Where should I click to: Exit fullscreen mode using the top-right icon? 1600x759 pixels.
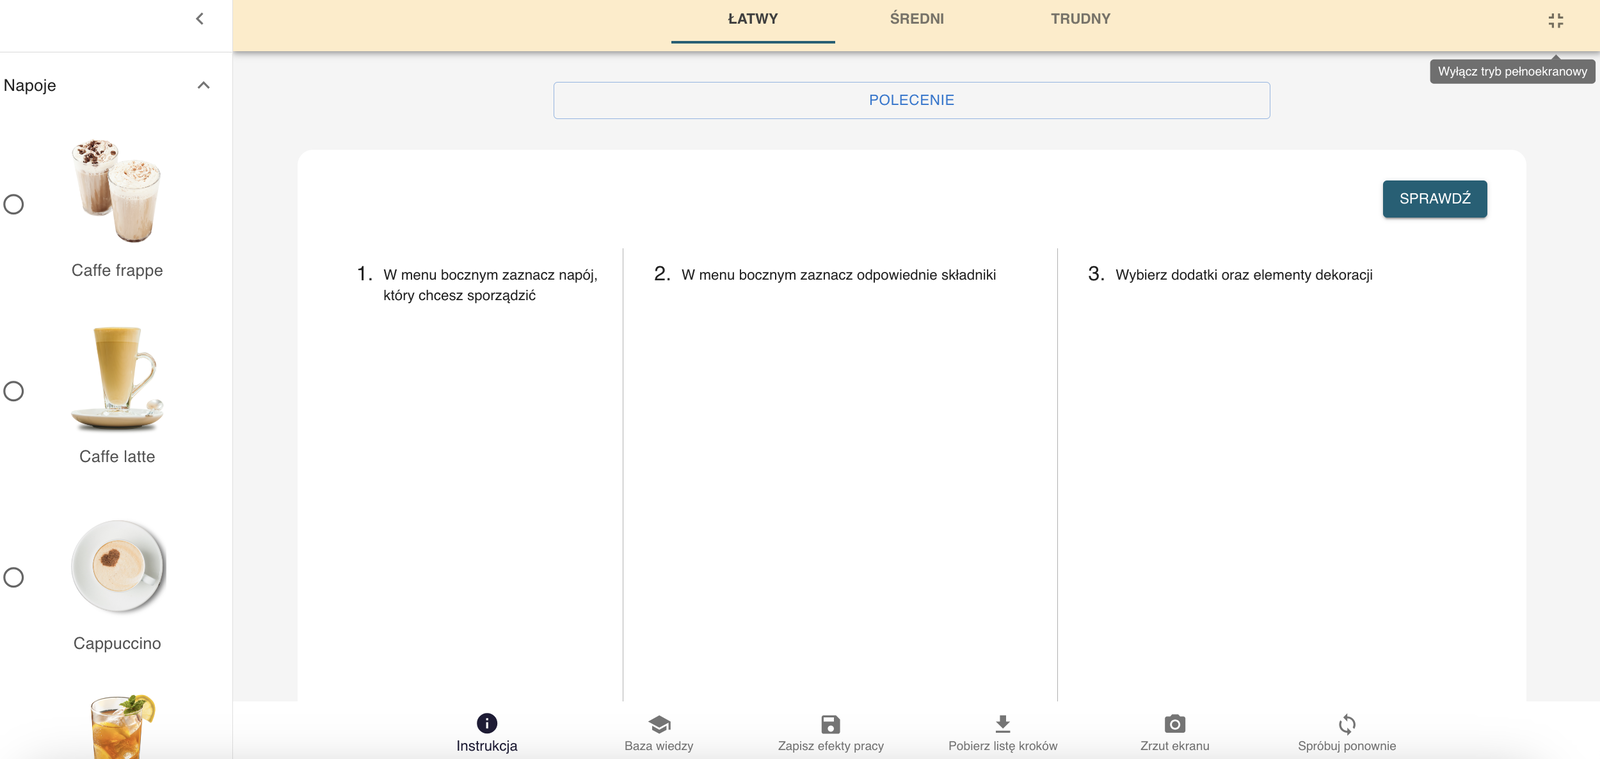pyautogui.click(x=1555, y=20)
